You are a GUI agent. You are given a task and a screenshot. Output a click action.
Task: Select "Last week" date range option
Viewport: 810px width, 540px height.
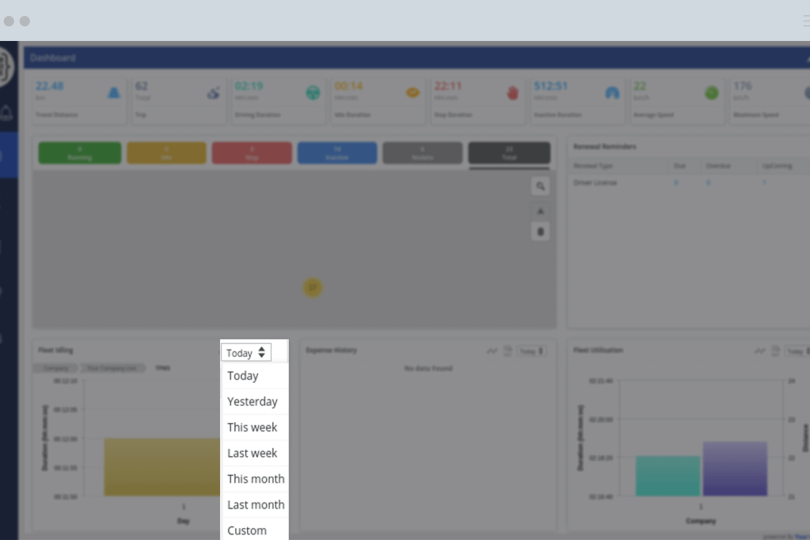click(x=252, y=453)
